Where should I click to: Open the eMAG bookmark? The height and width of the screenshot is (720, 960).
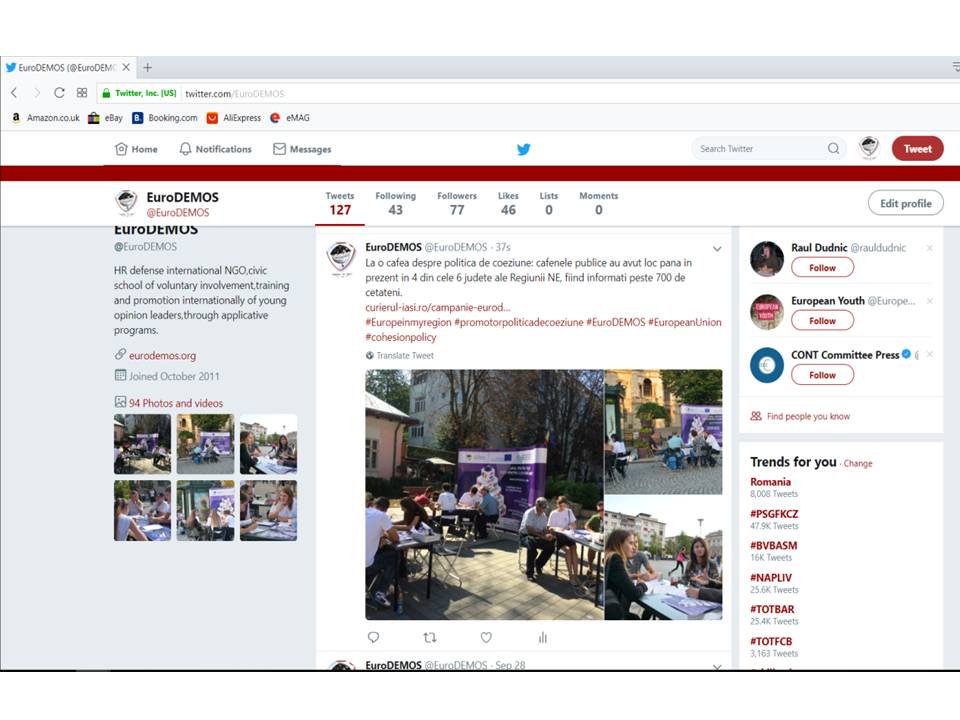click(290, 118)
